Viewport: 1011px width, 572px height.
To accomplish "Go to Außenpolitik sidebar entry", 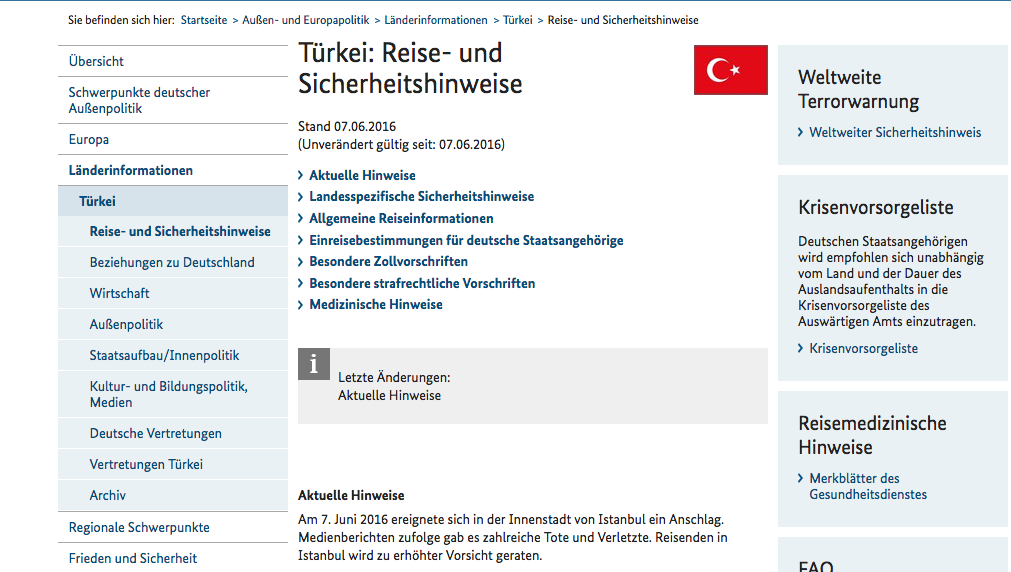I will tap(126, 324).
